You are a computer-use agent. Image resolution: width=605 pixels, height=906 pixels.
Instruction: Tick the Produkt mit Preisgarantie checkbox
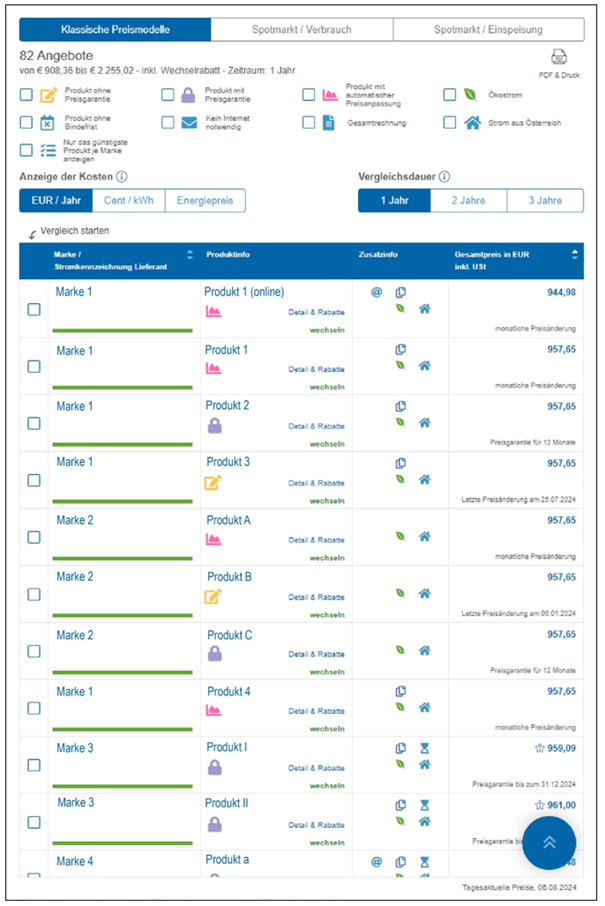[x=167, y=96]
